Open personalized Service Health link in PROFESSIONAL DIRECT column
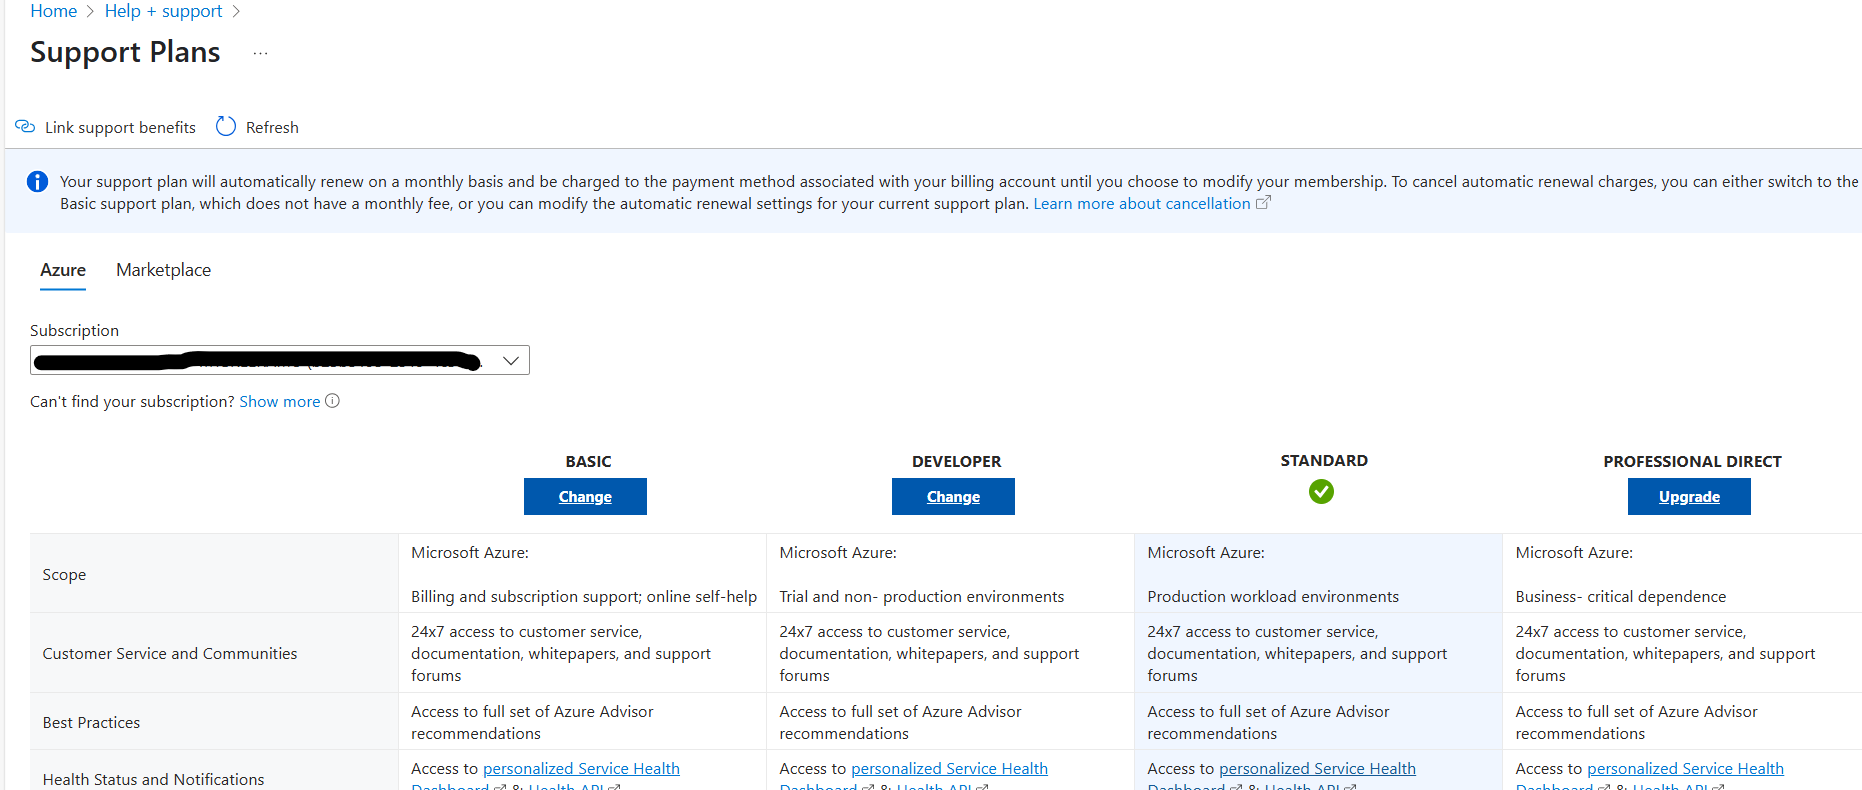1862x790 pixels. 1685,768
